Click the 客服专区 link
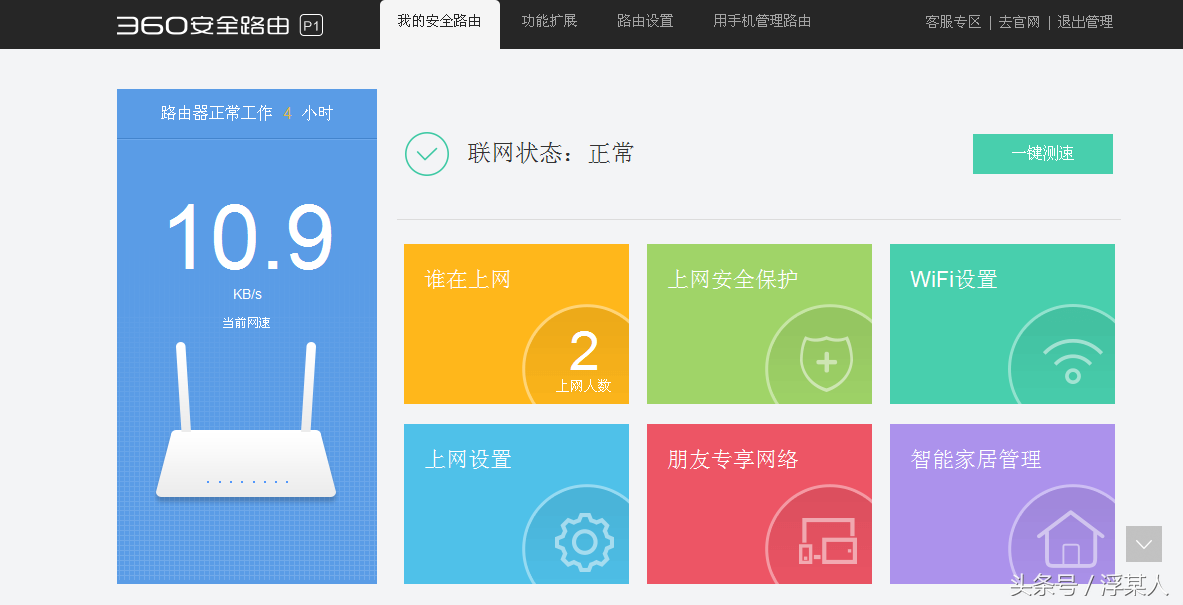This screenshot has height=605, width=1183. [953, 22]
